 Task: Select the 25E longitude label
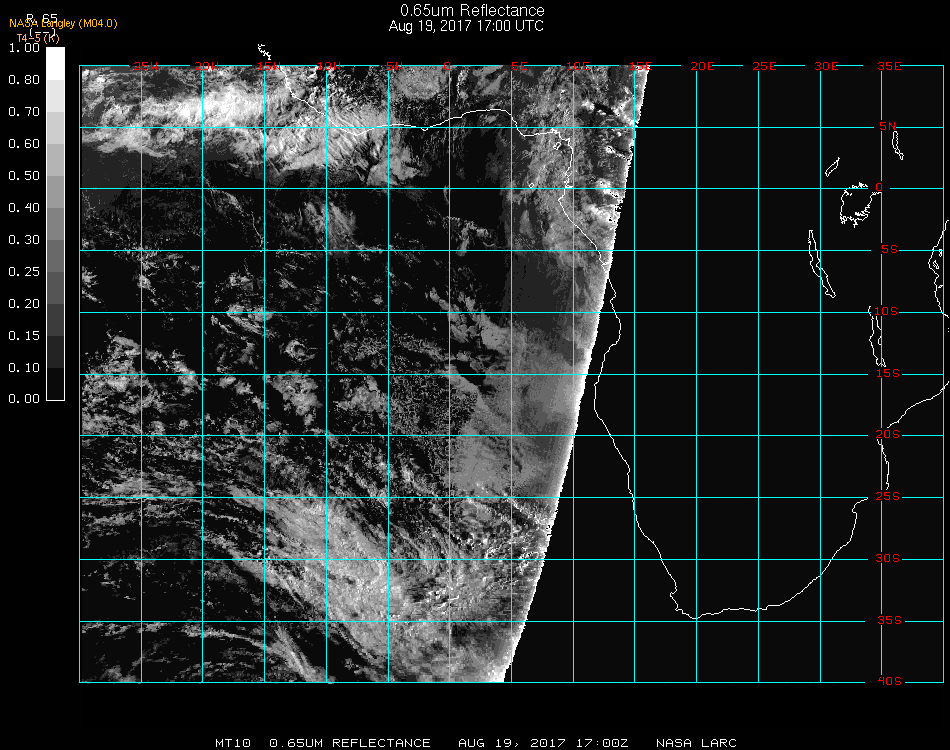point(764,66)
